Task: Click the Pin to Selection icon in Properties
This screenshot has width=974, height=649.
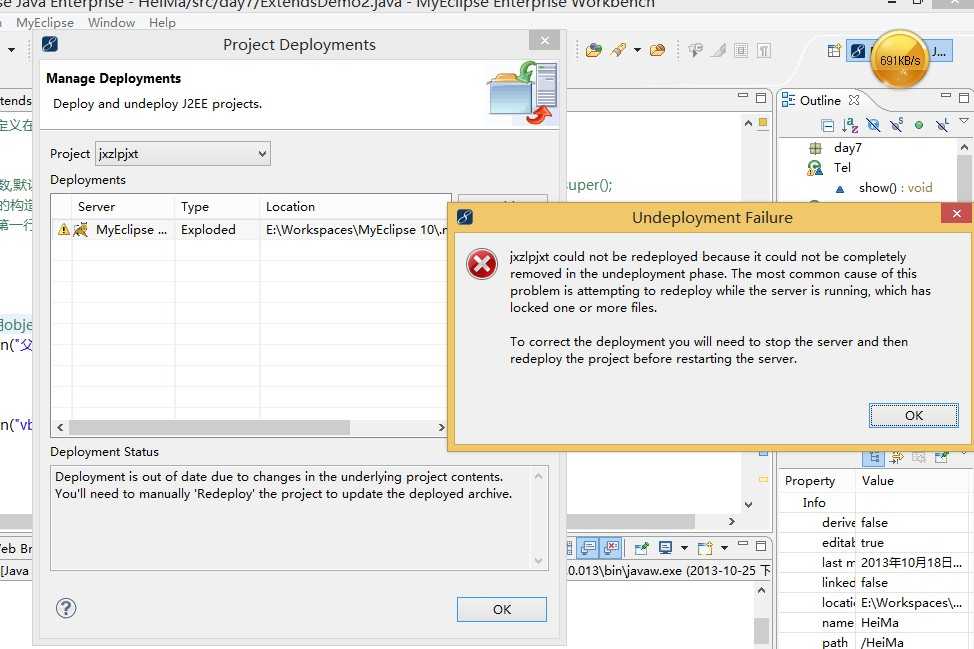Action: click(x=942, y=458)
